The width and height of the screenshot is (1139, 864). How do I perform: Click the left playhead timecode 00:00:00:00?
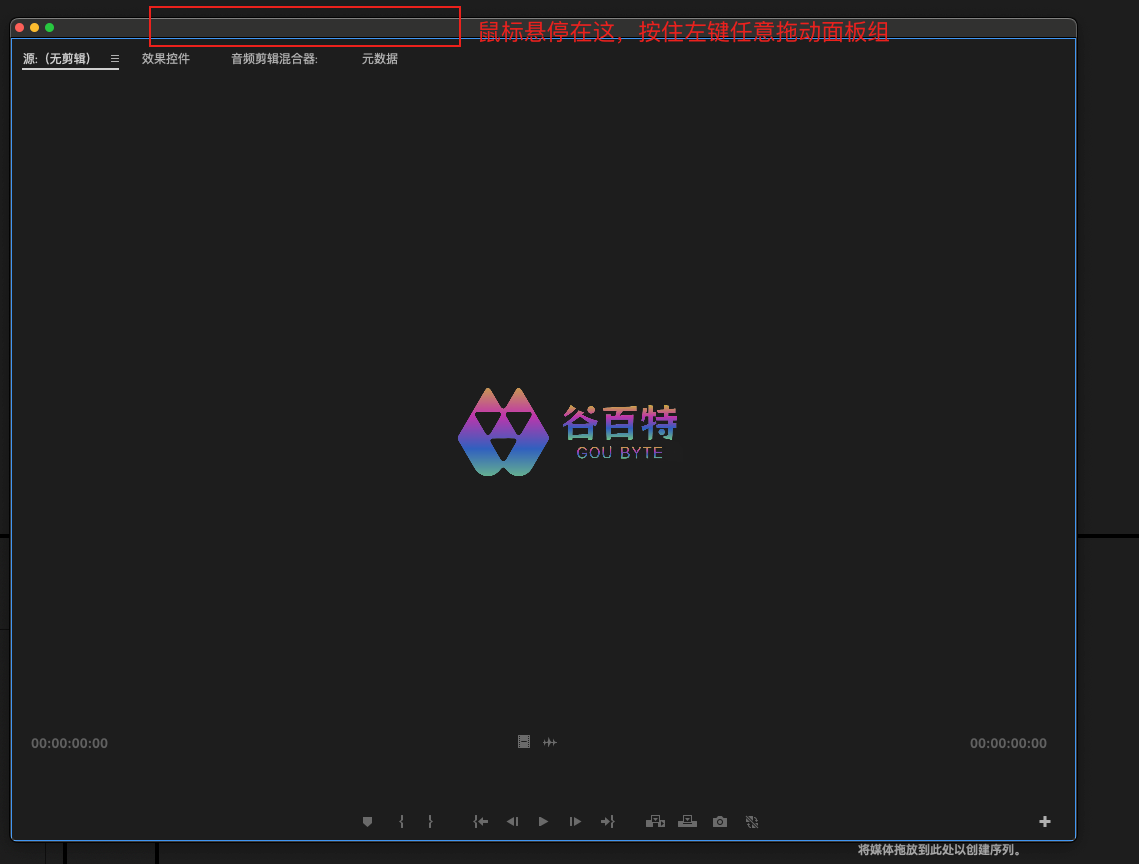(69, 744)
